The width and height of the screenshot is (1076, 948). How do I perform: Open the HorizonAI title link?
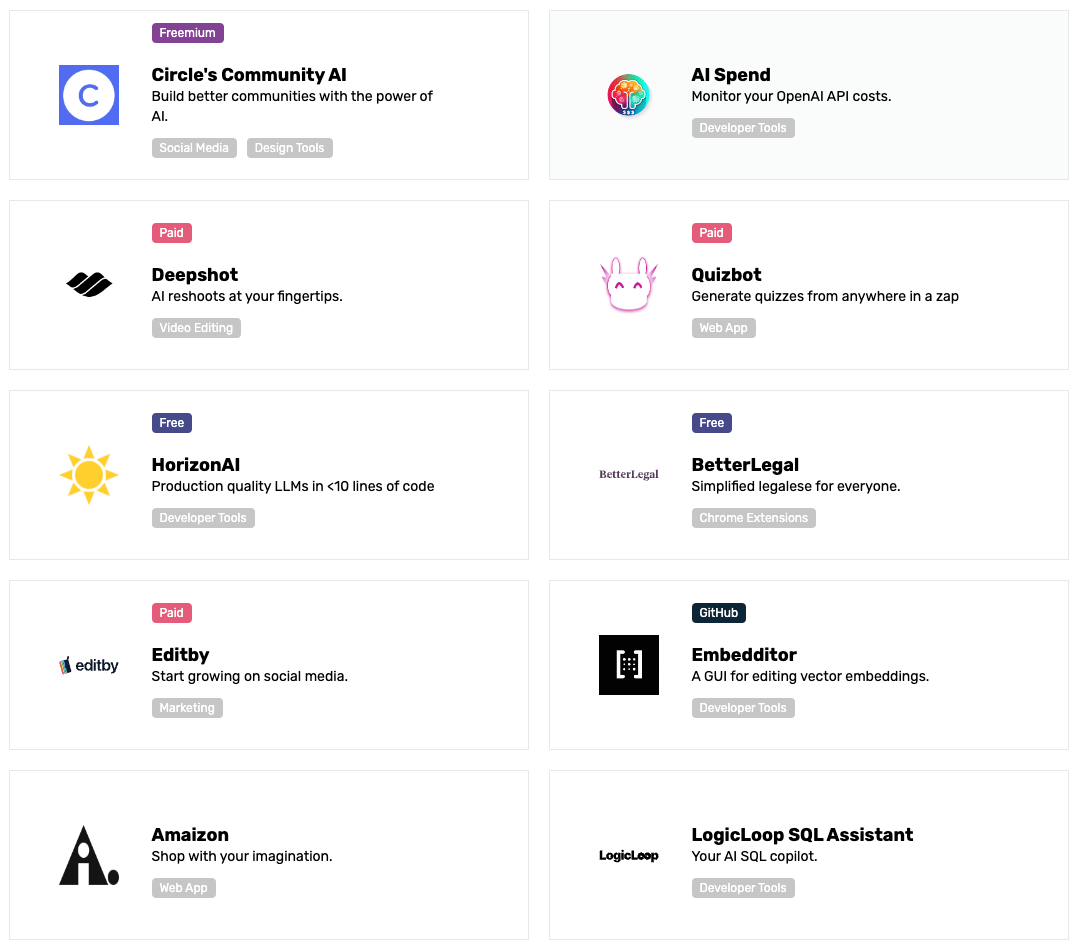196,465
